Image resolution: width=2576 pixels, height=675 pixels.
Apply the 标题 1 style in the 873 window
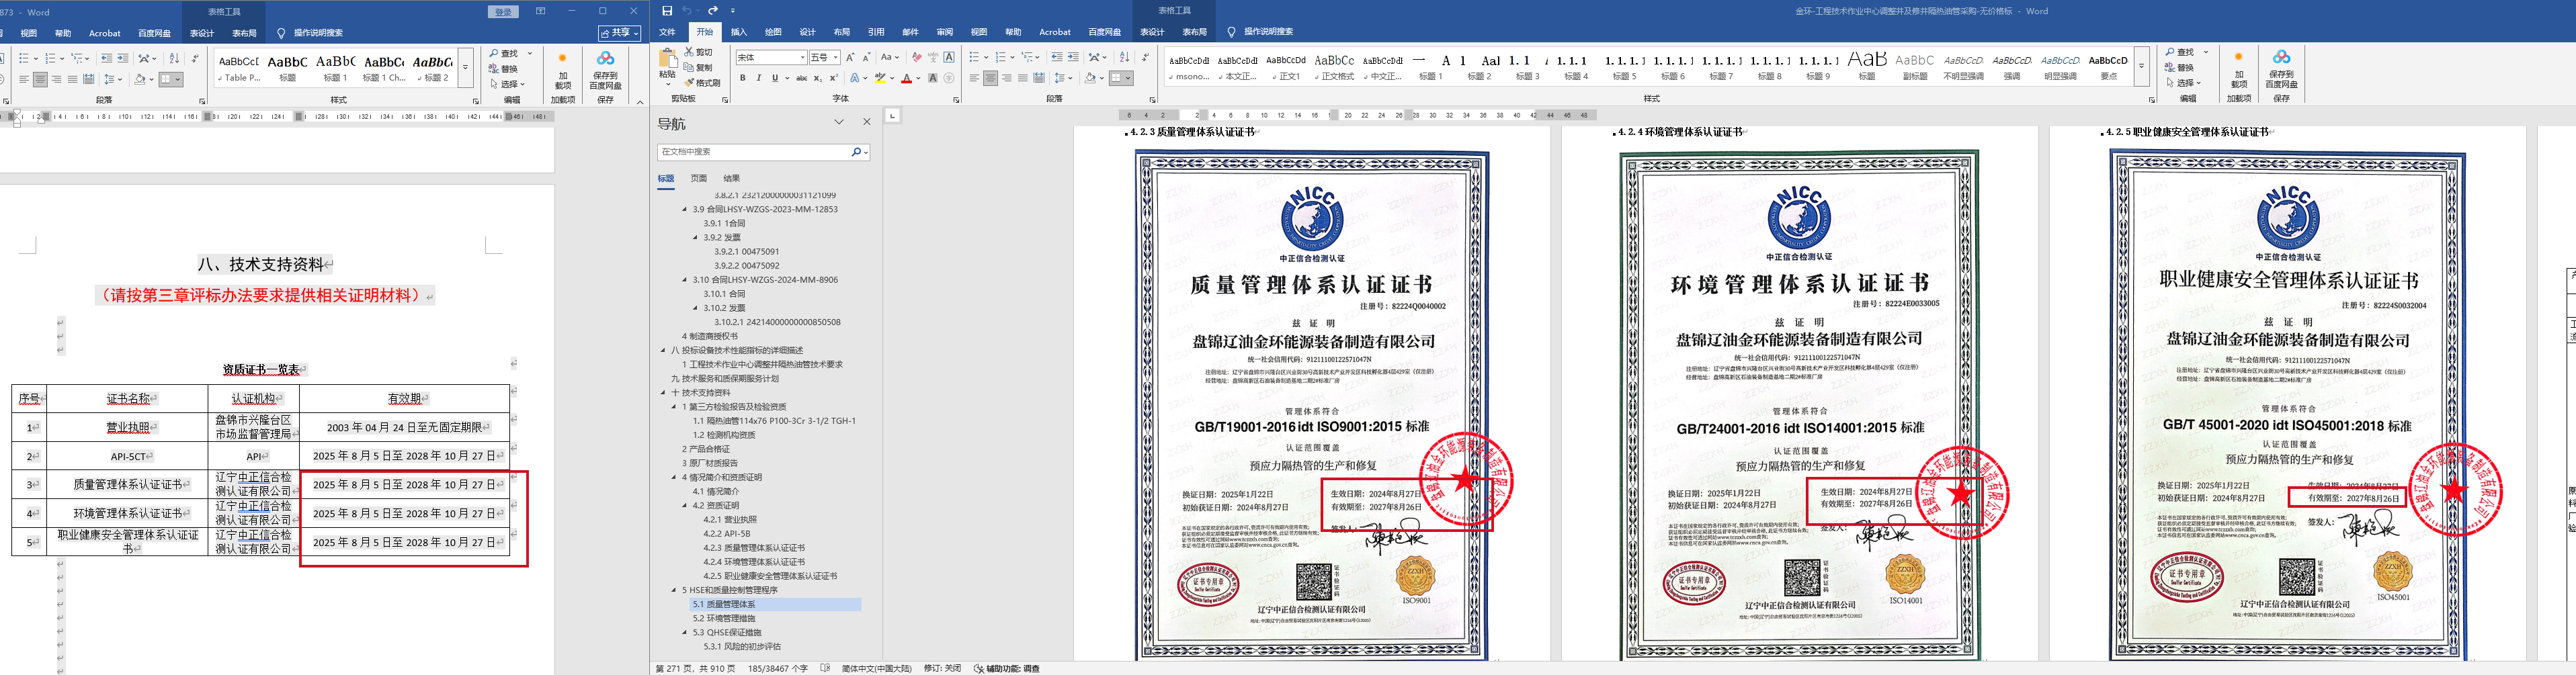pos(335,68)
